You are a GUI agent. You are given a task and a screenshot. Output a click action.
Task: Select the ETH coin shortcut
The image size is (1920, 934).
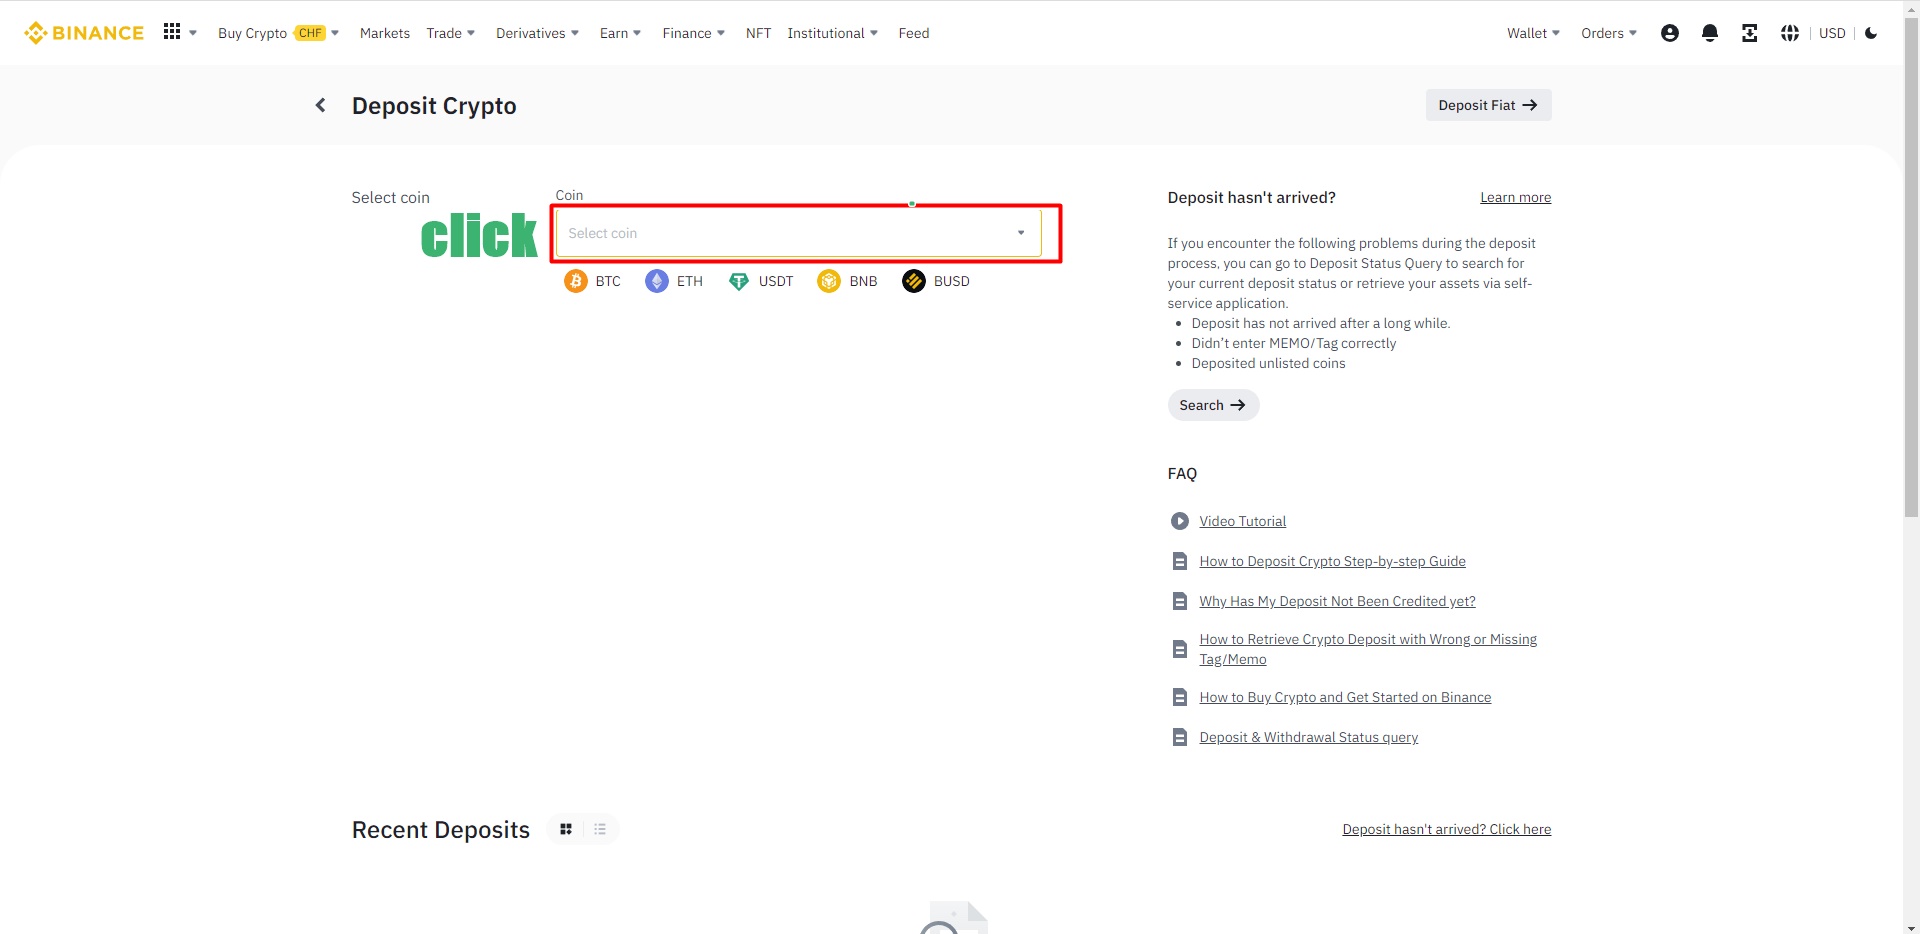click(x=674, y=281)
